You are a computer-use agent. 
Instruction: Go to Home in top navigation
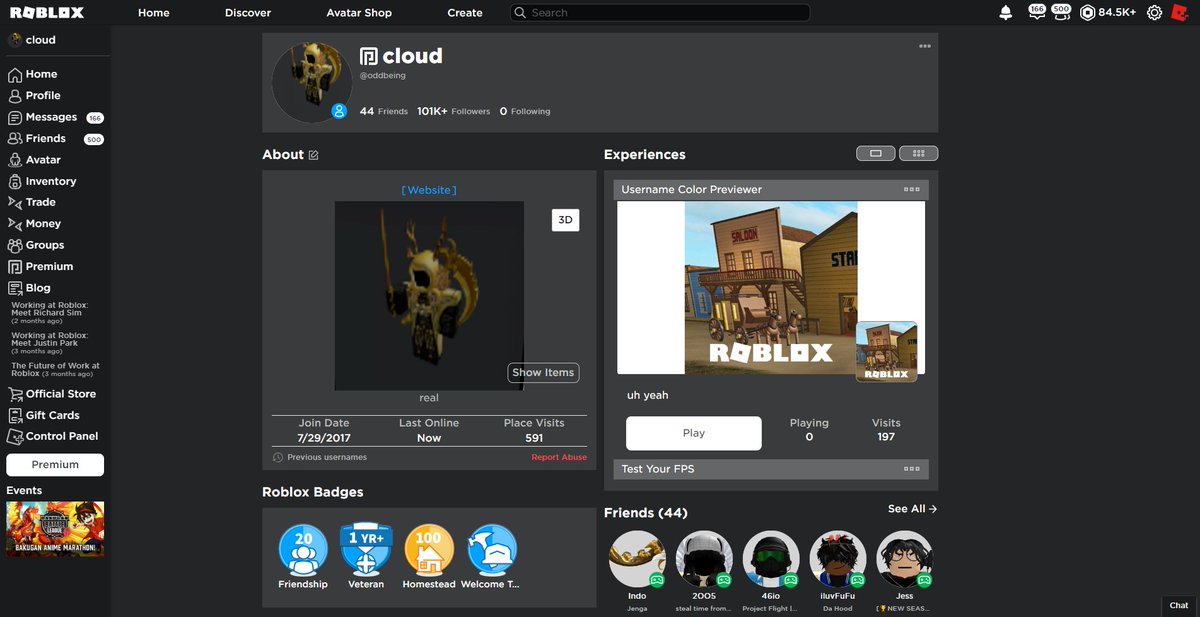click(x=154, y=13)
